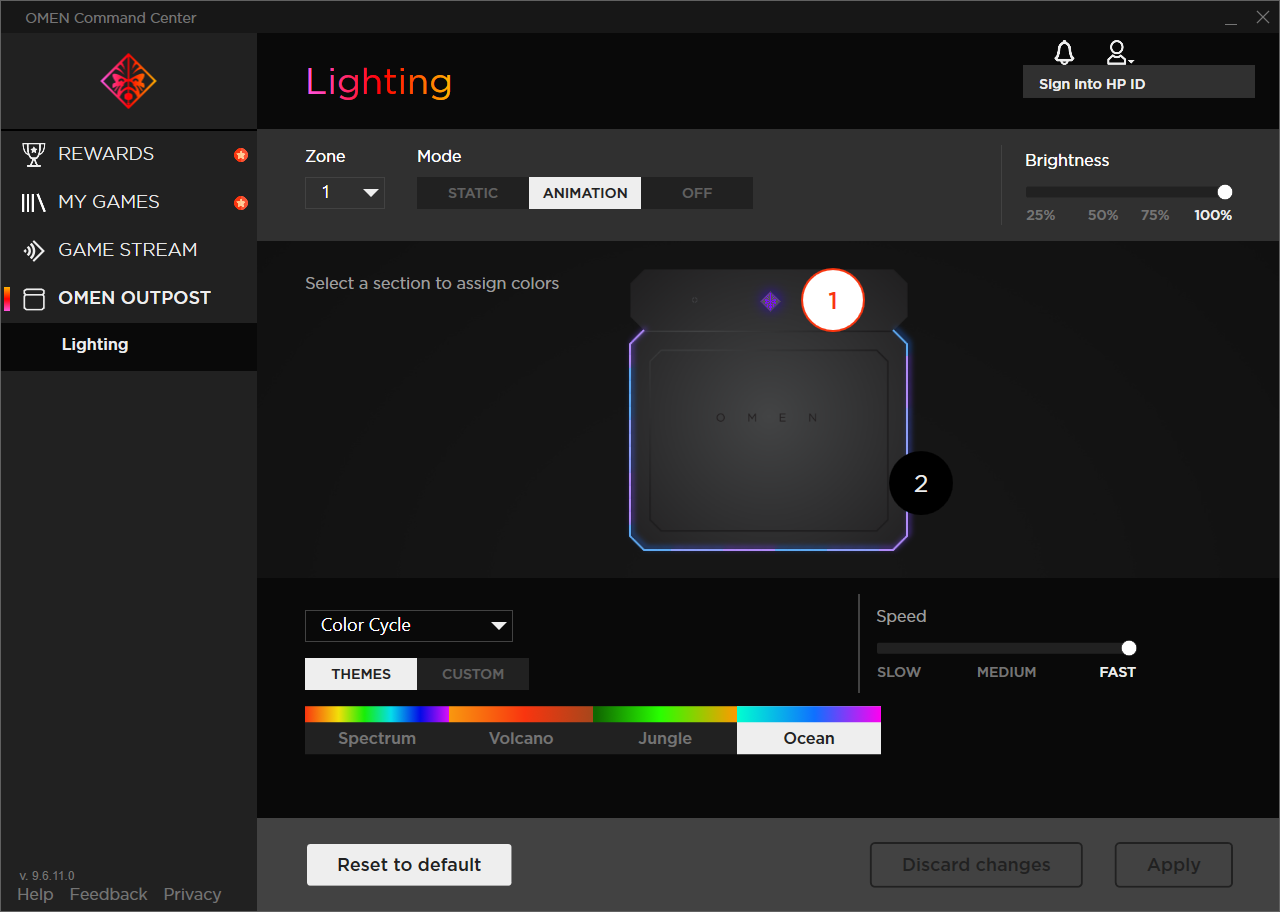Switch lighting mode to STATIC
Screen dimensions: 1280x912
[x=472, y=192]
